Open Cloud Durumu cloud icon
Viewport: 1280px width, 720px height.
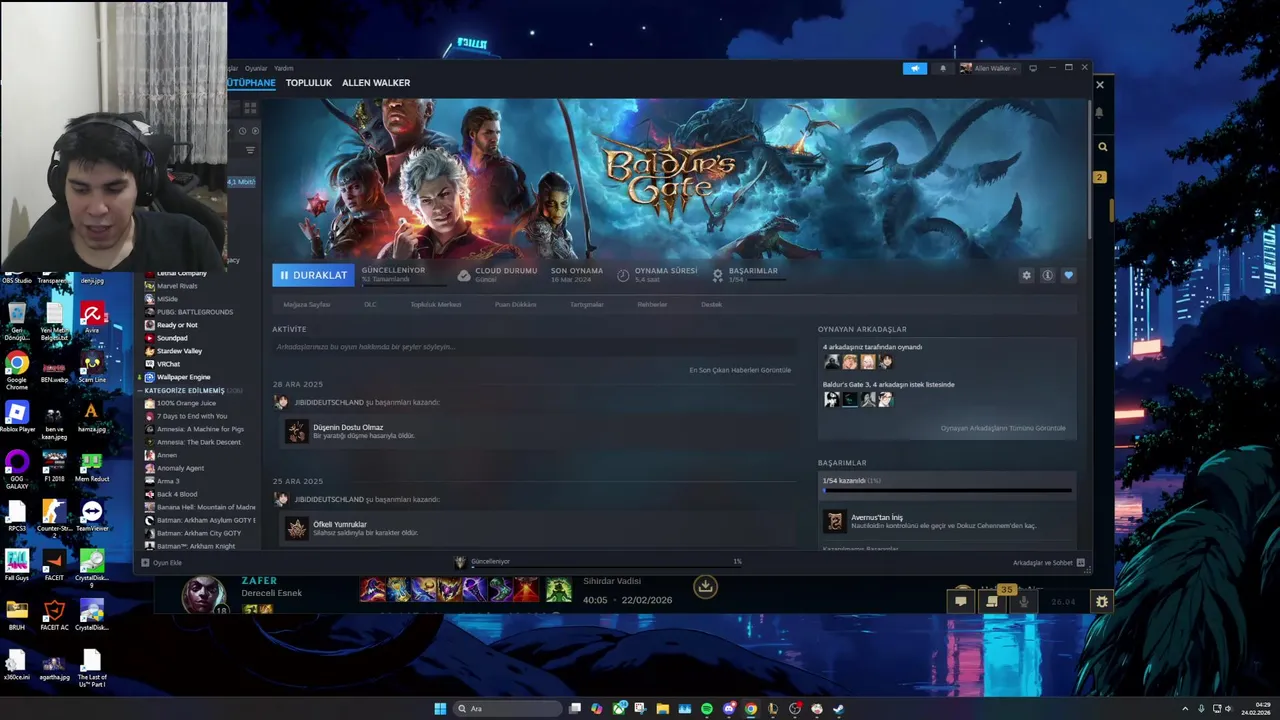pos(464,275)
